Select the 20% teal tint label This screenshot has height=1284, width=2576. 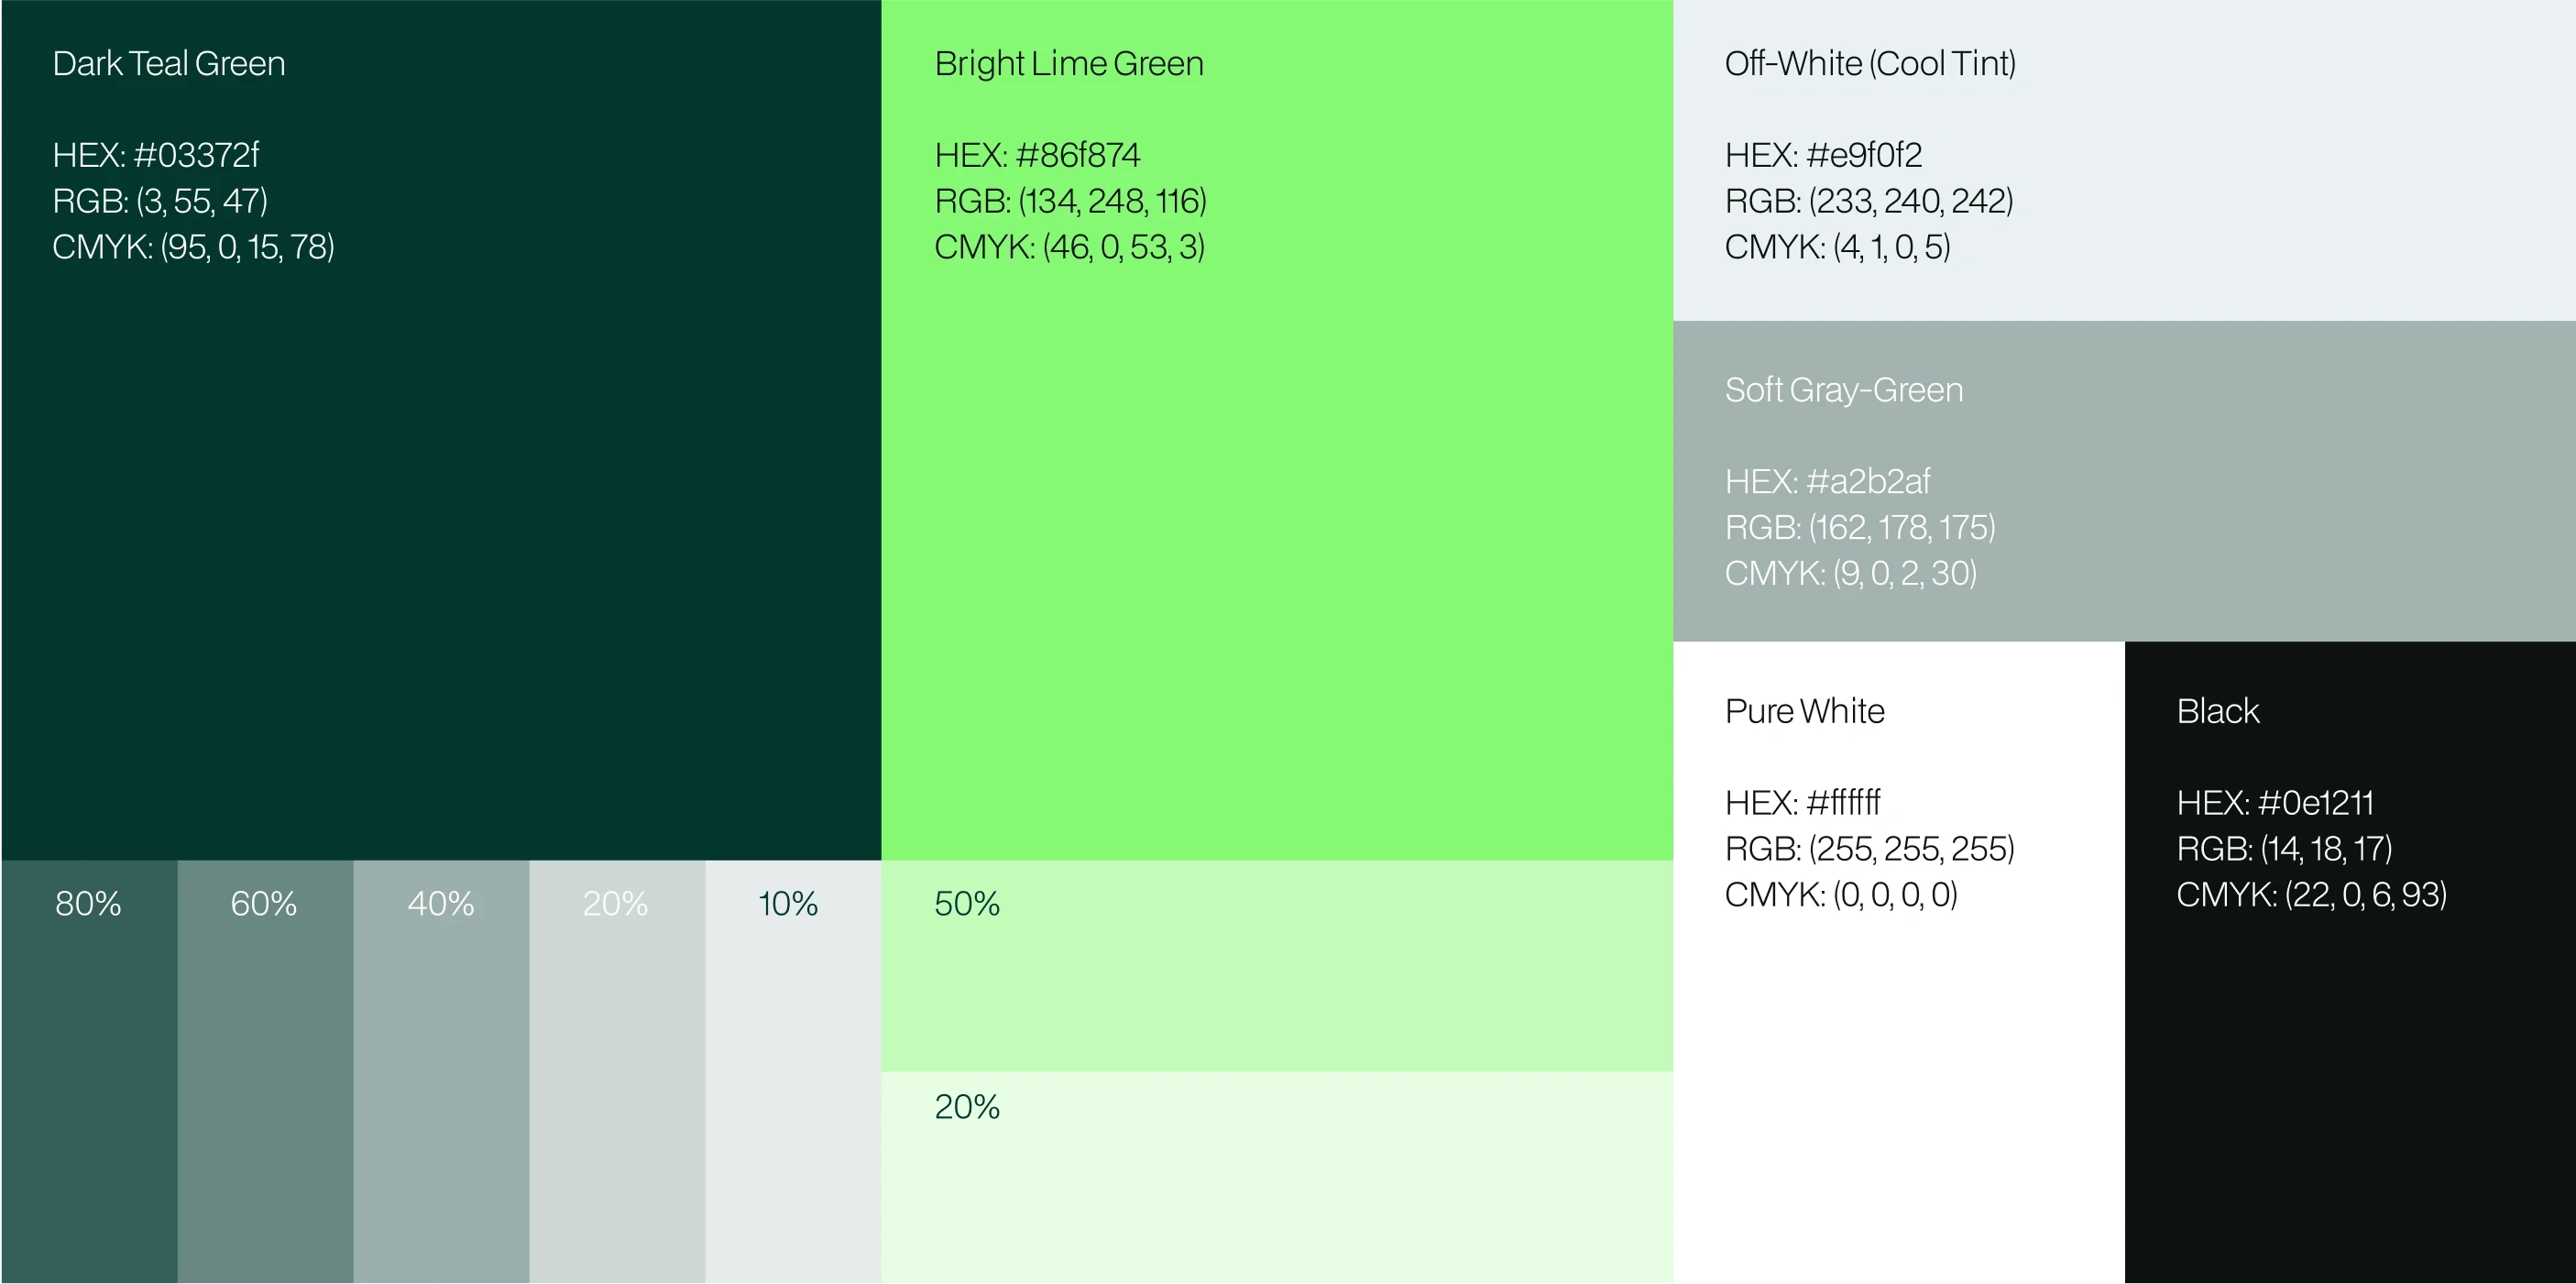point(615,904)
